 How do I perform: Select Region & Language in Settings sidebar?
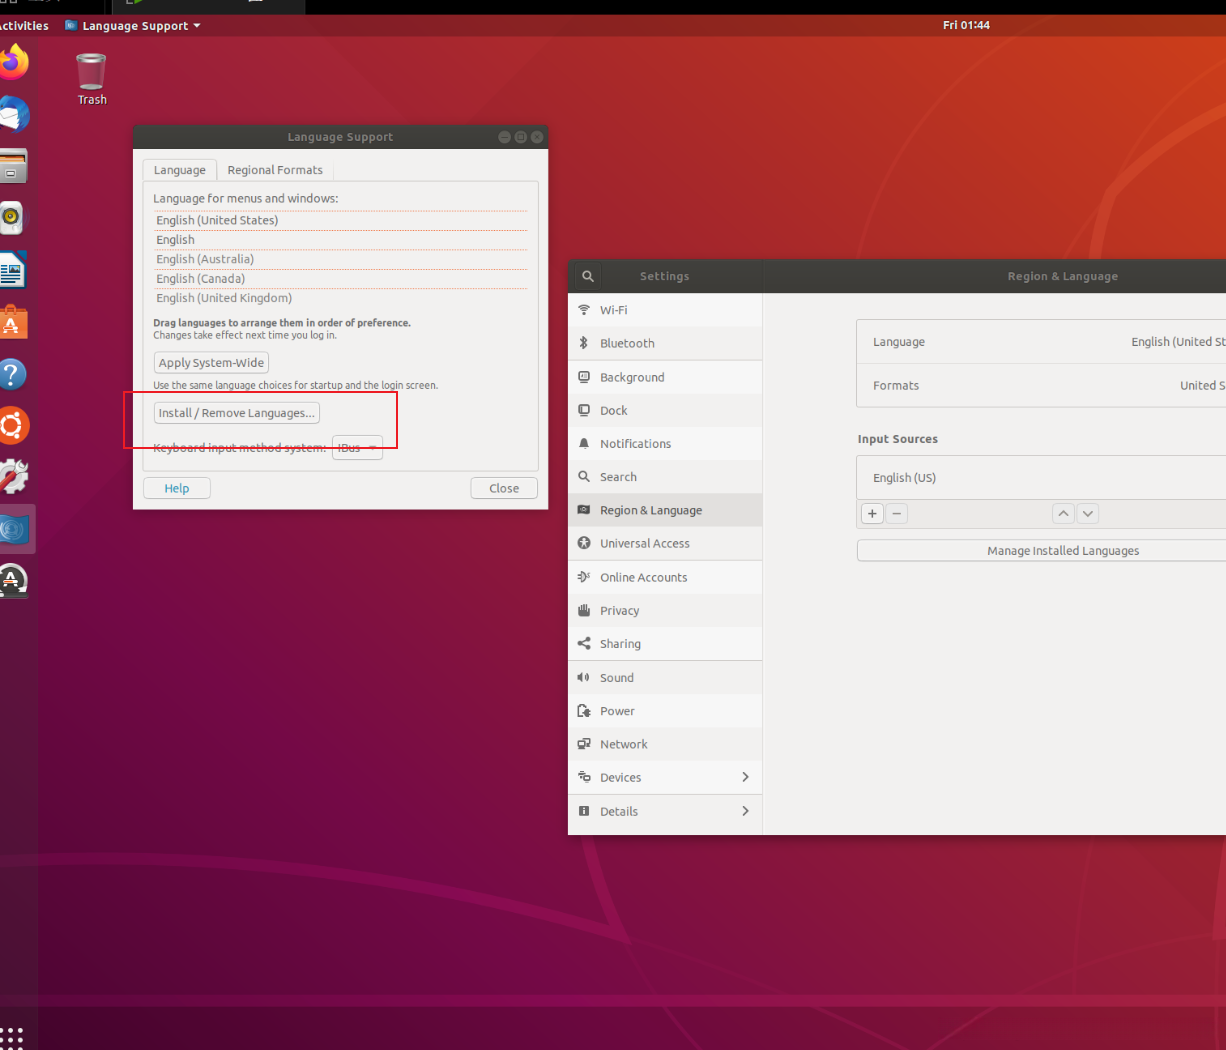[x=665, y=510]
